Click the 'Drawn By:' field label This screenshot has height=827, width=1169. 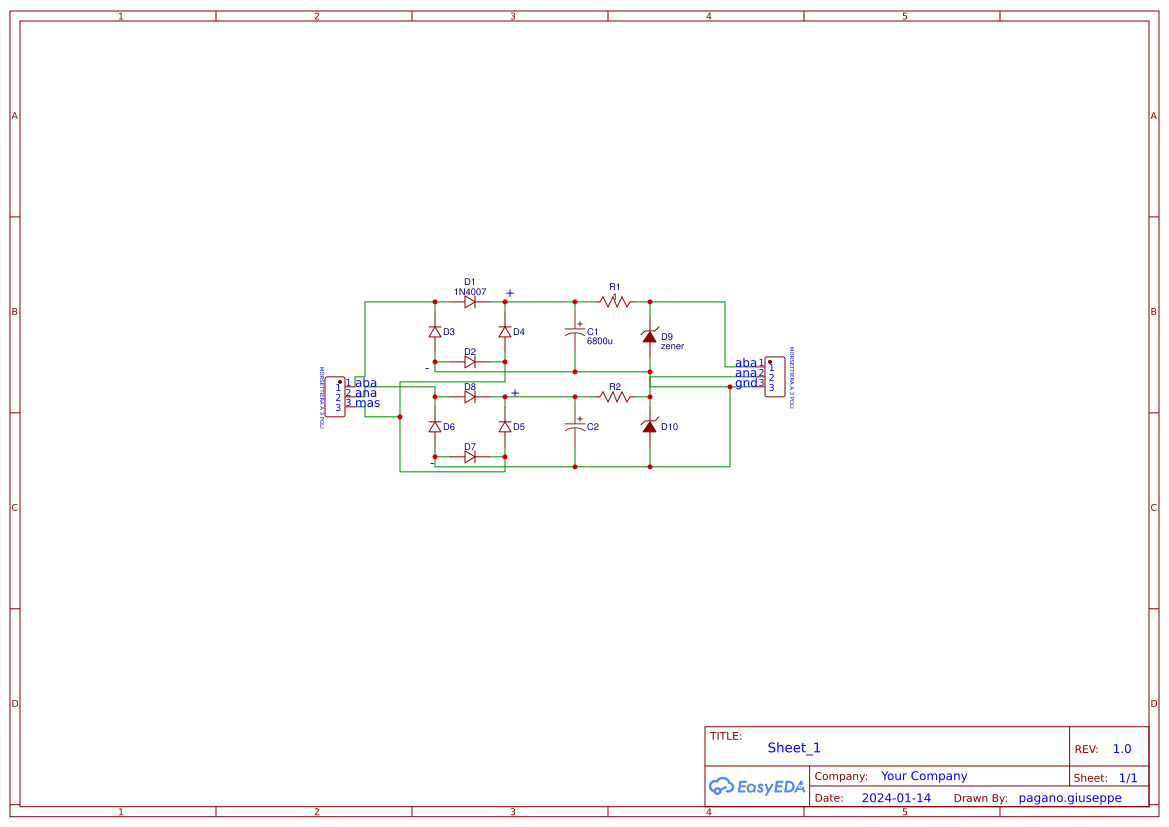pyautogui.click(x=980, y=798)
